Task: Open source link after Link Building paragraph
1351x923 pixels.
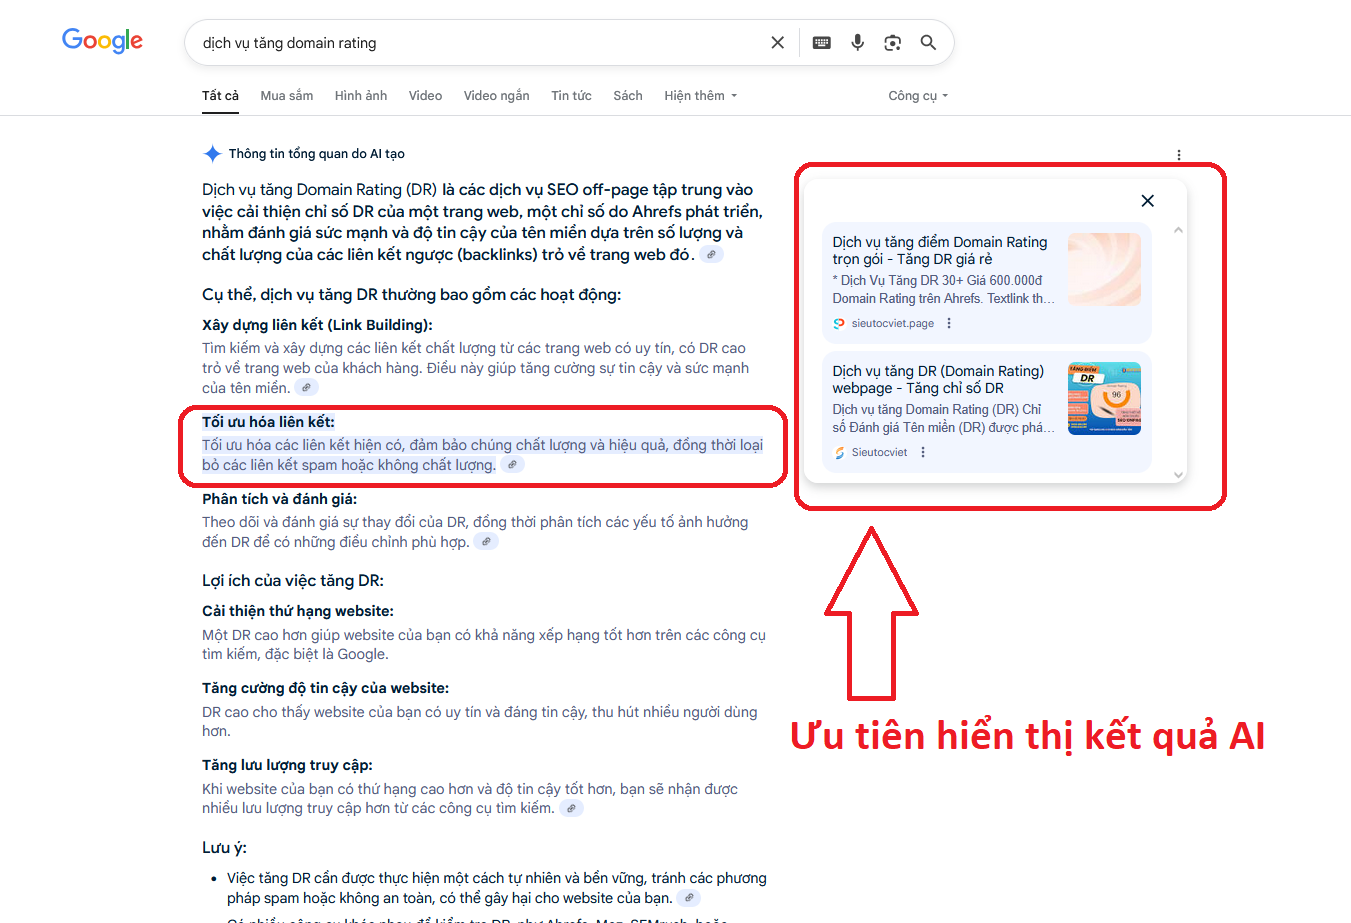Action: tap(307, 388)
